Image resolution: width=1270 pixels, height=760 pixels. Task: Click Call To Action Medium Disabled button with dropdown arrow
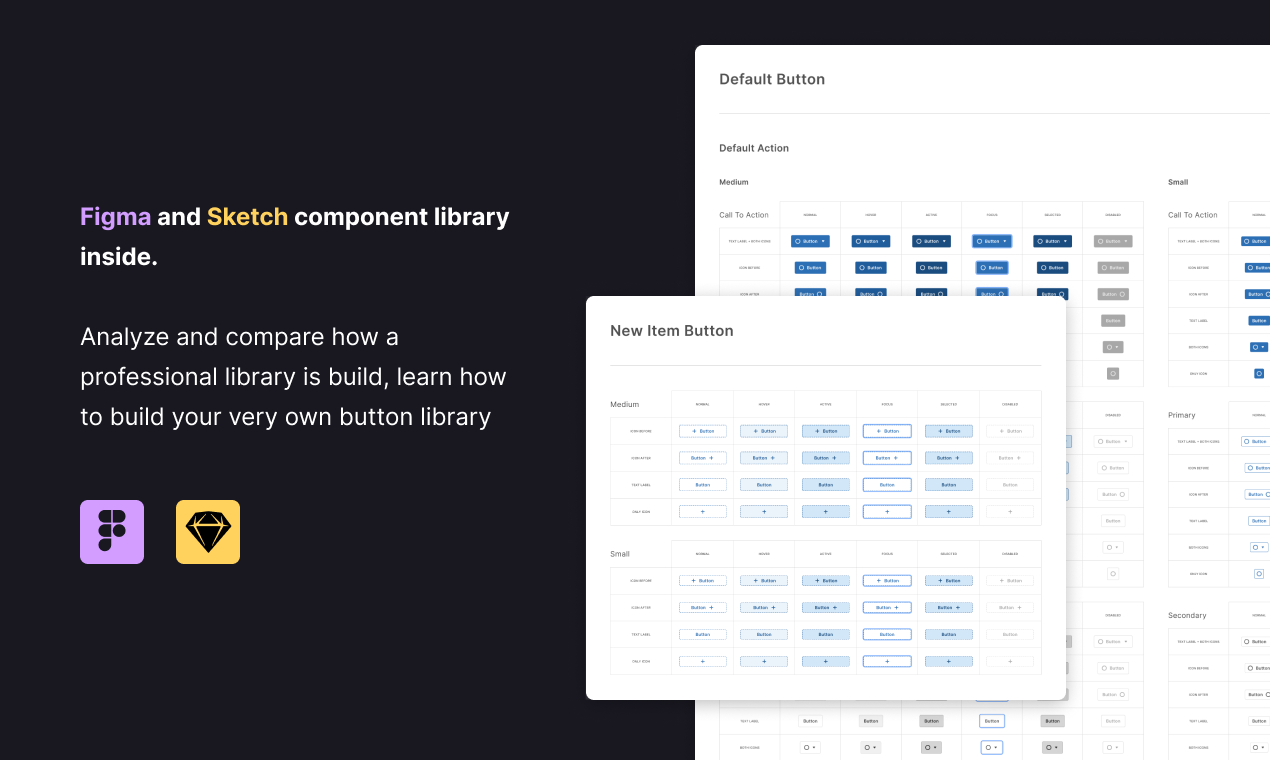(1113, 241)
